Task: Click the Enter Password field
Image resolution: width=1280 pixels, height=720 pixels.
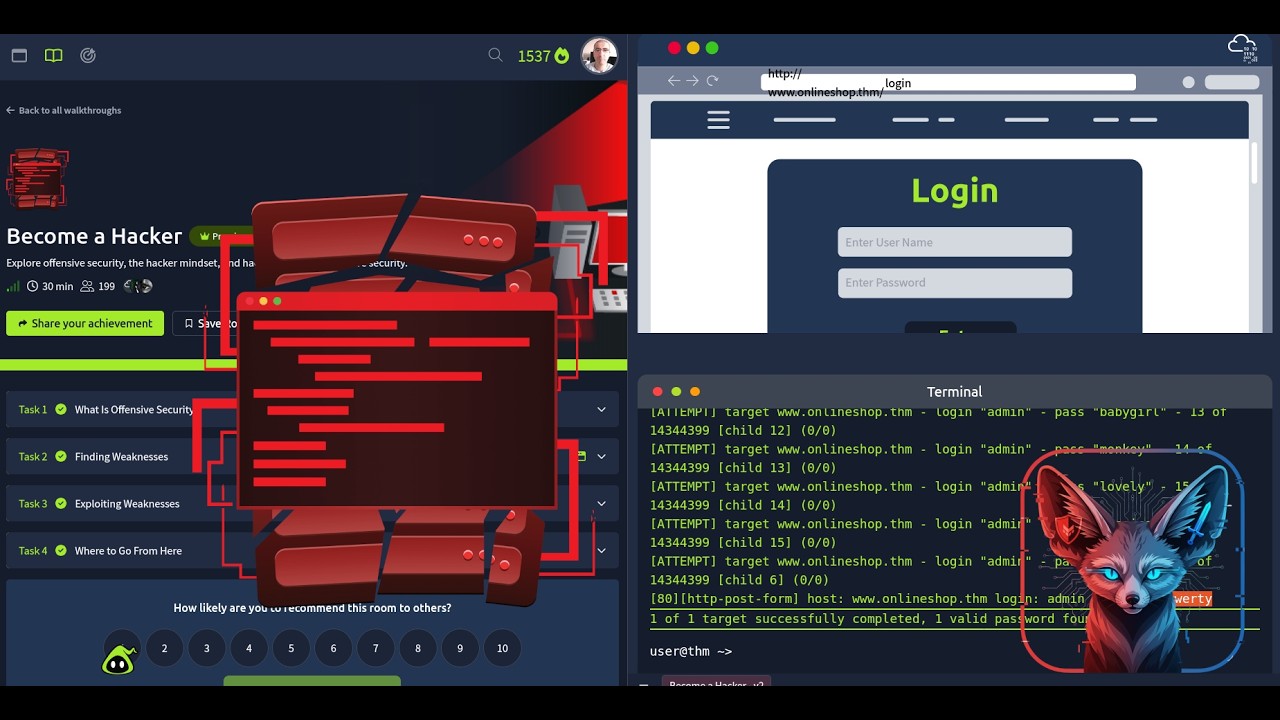Action: pyautogui.click(x=955, y=283)
